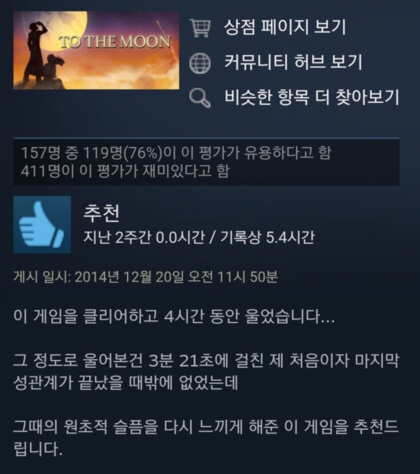Click the shopping cart store icon
Screen dimensions: 420x474
[200, 28]
